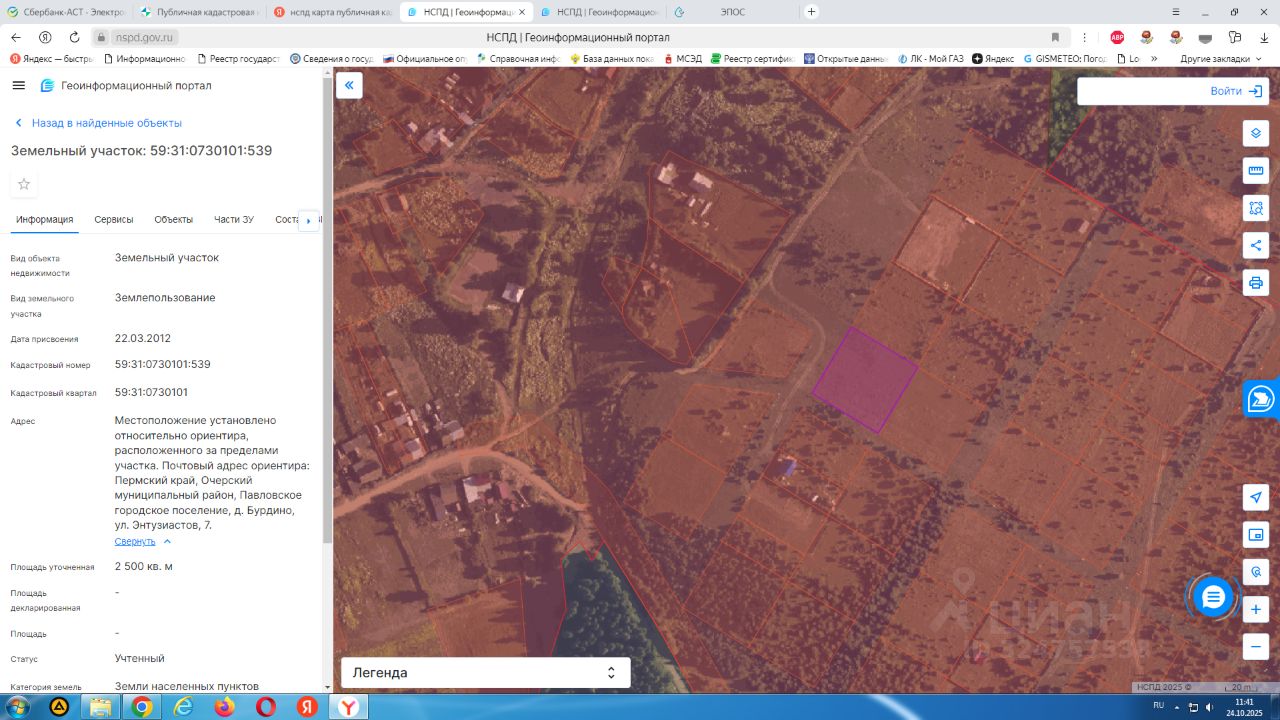Open Другие закладки bookmarks folder
1280x720 pixels.
pos(1221,59)
